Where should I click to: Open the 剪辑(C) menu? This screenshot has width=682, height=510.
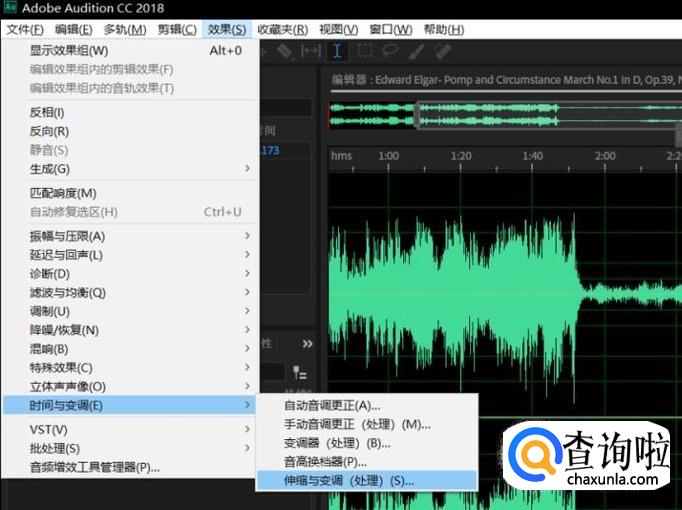[x=177, y=30]
